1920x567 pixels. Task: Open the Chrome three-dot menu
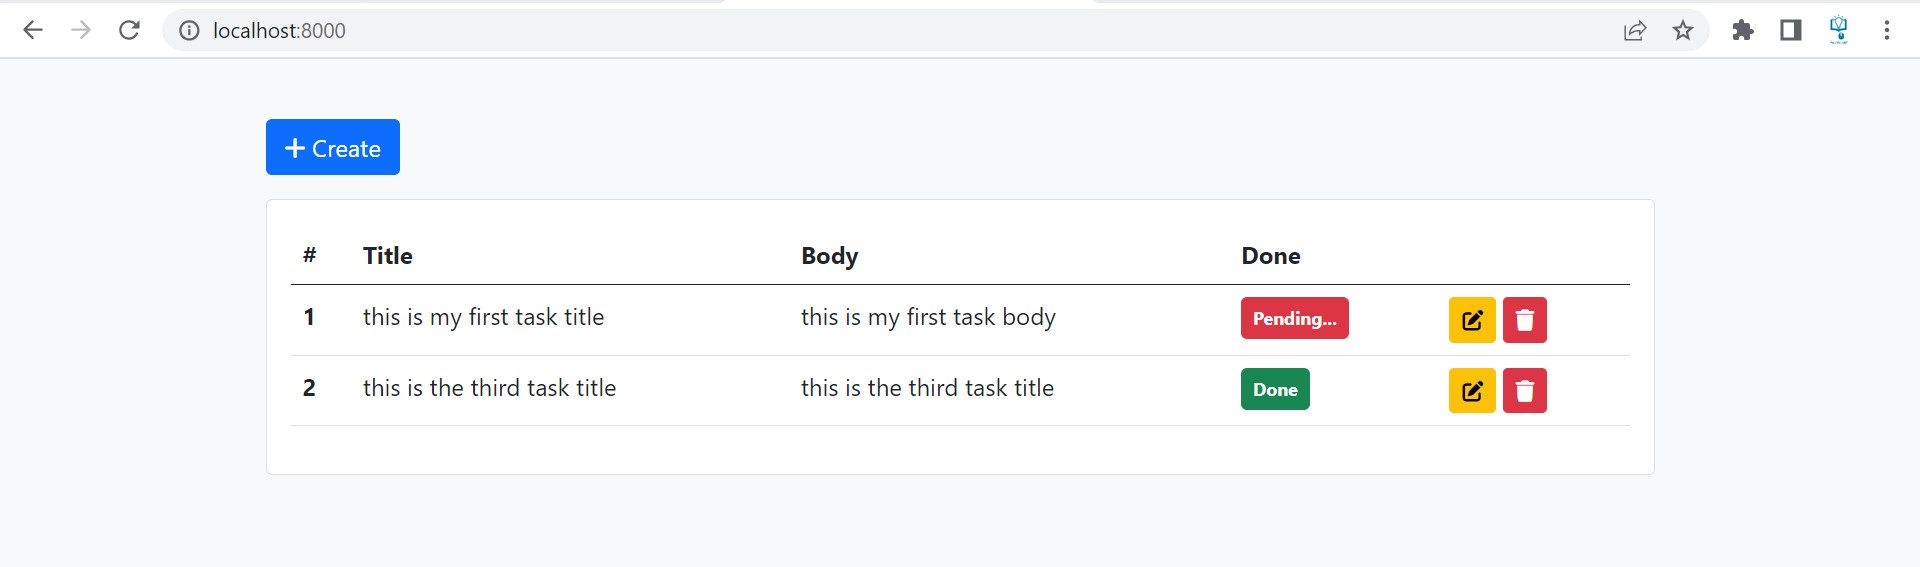point(1887,30)
